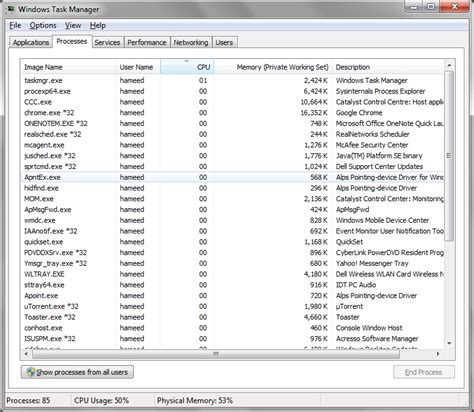Select the conhost.exe process

point(232,328)
